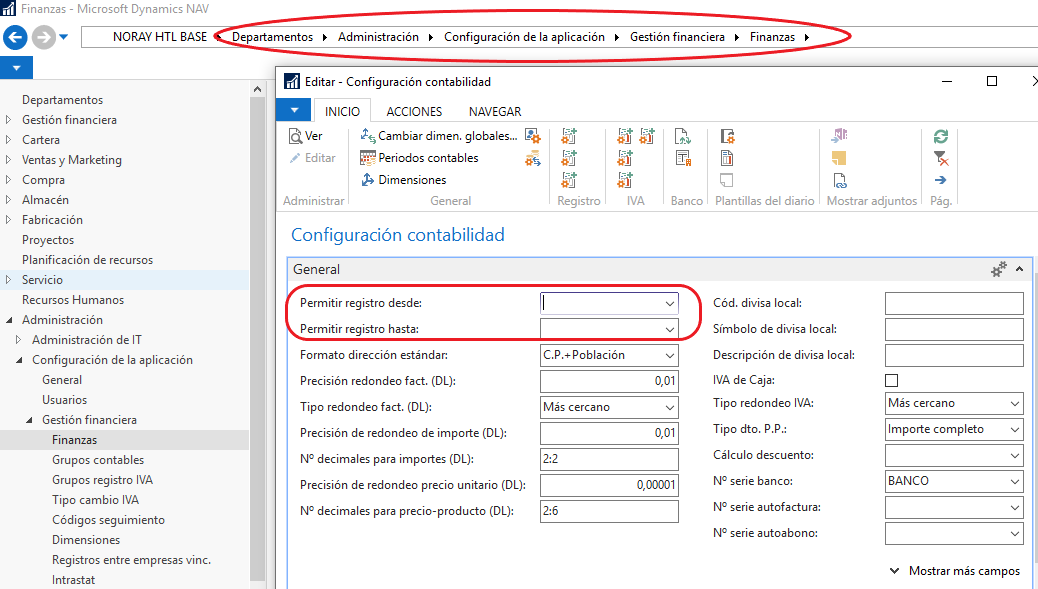The height and width of the screenshot is (589, 1038).
Task: Click Departamentos in the breadcrumb bar
Action: click(272, 37)
